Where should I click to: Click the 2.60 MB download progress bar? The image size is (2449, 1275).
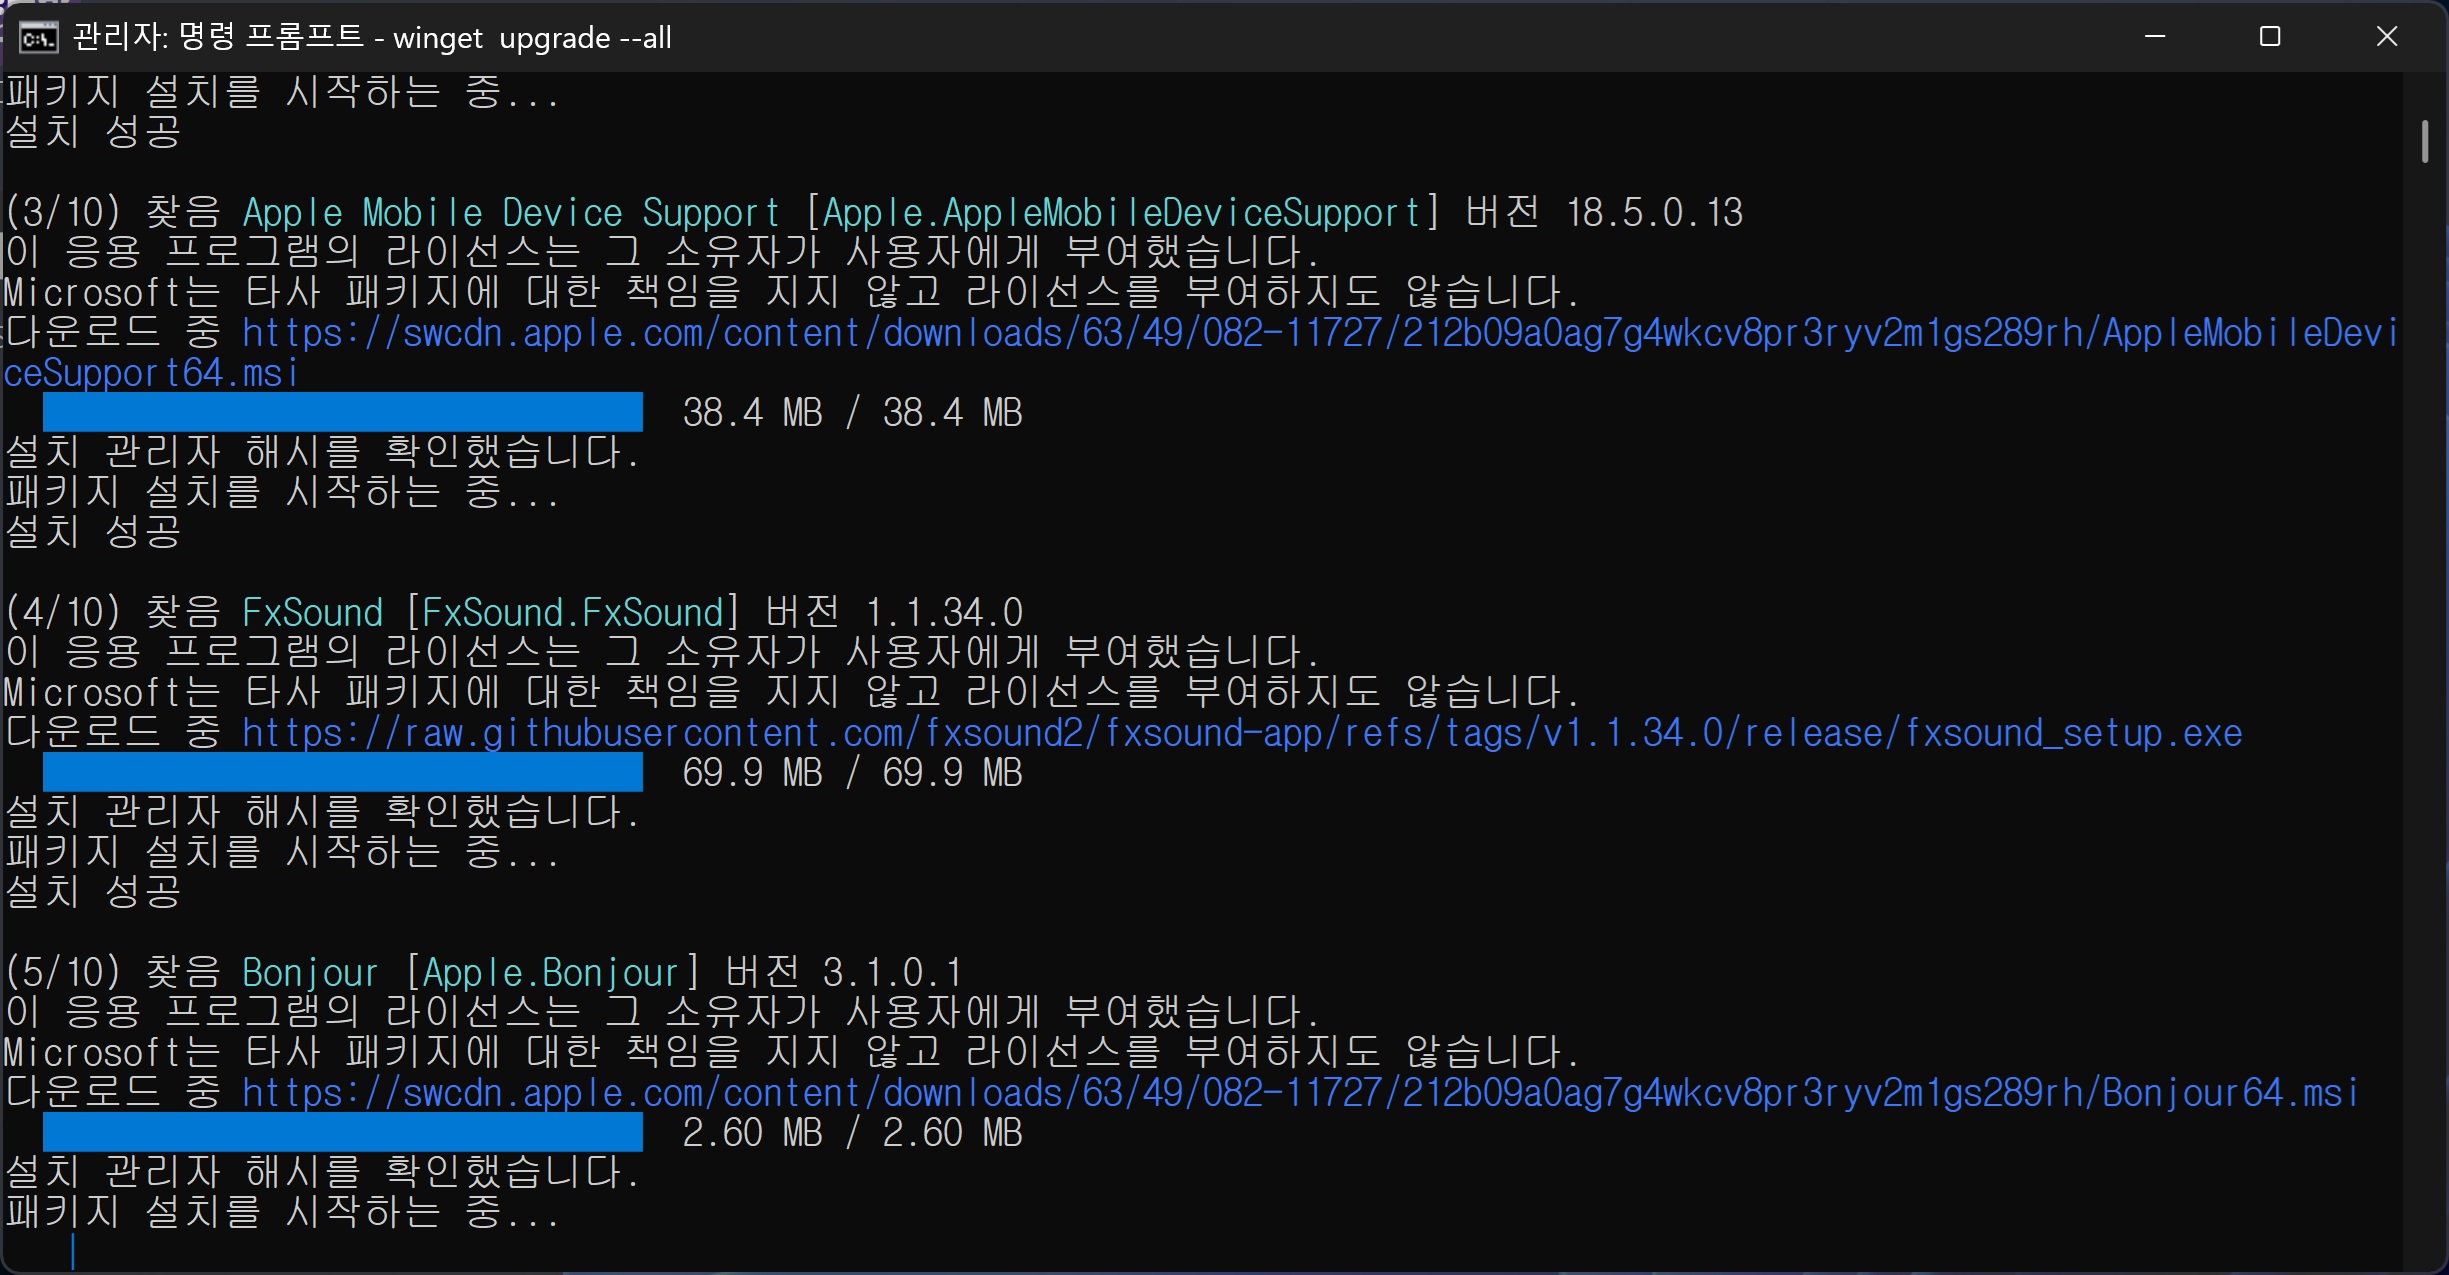pyautogui.click(x=342, y=1132)
